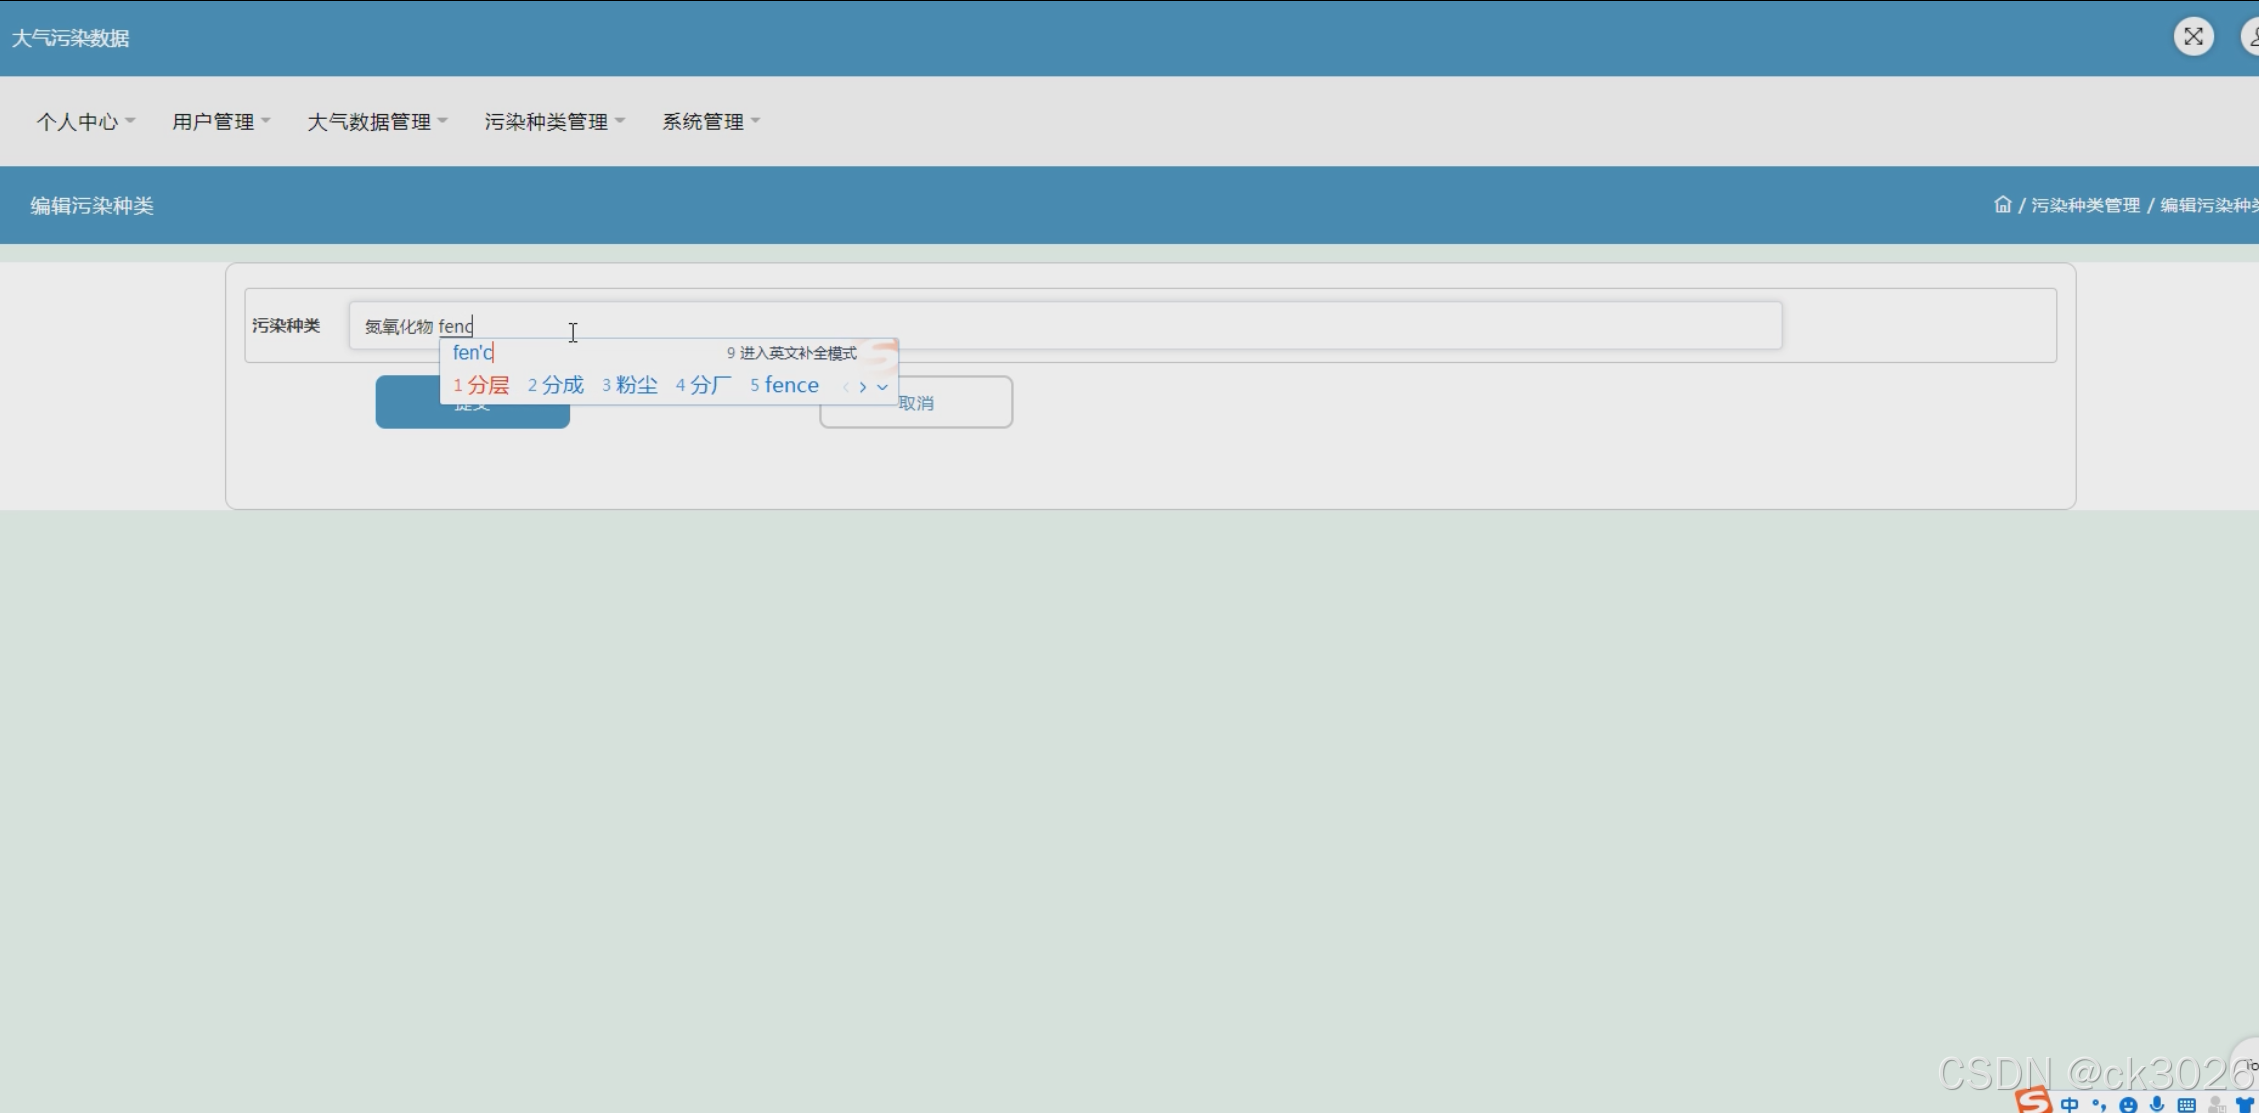Viewport: 2259px width, 1113px height.
Task: Open Sogou emoji panel icon
Action: pos(2128,1105)
